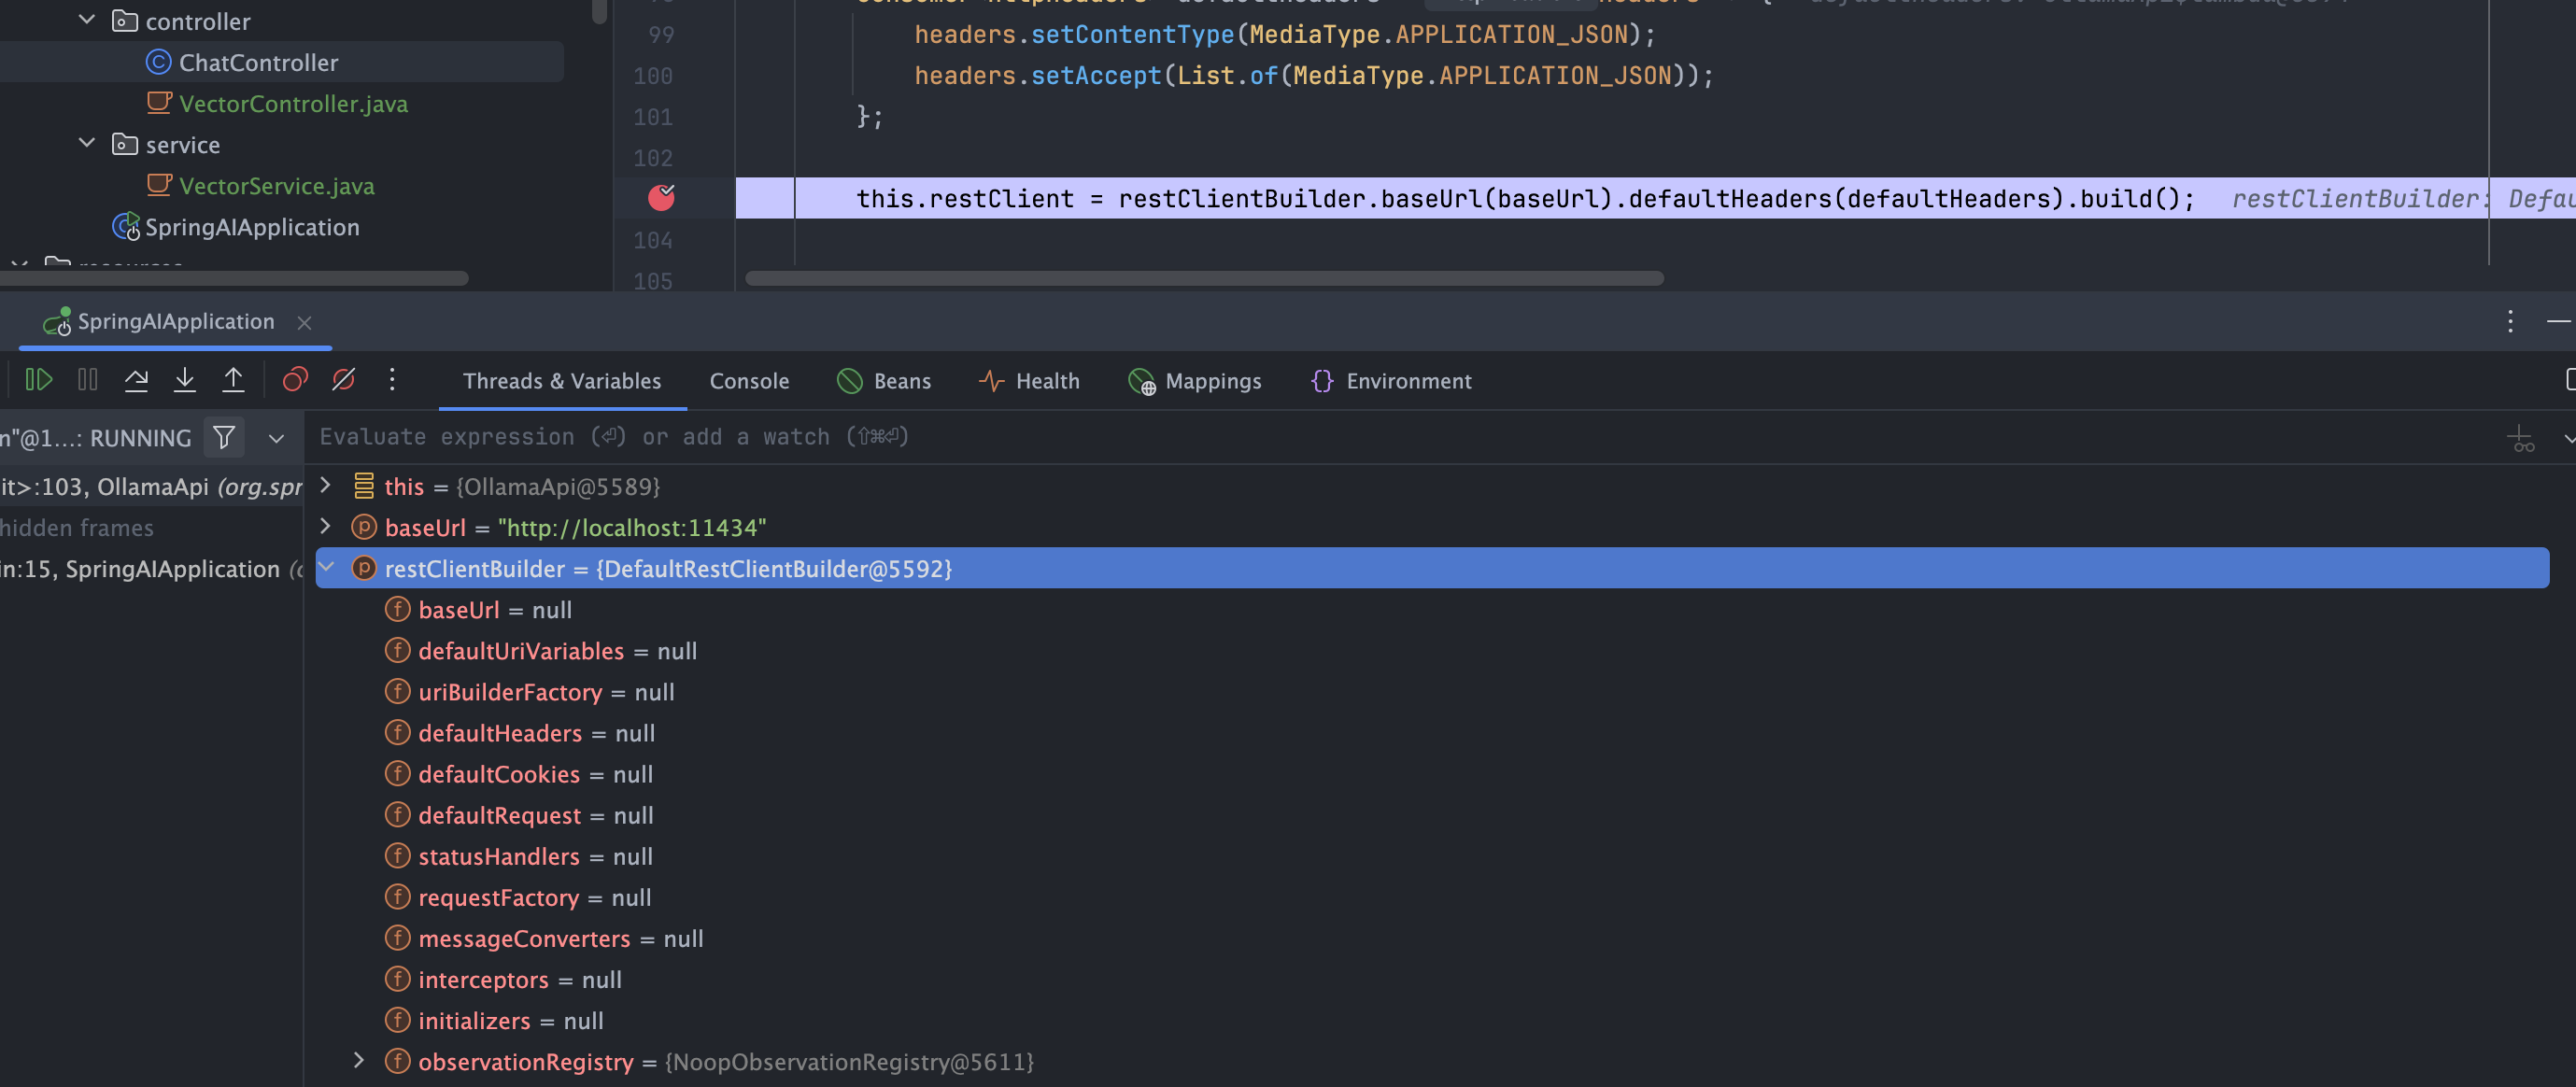The height and width of the screenshot is (1087, 2576).
Task: Click setAccept in code line 100
Action: coord(1096,75)
